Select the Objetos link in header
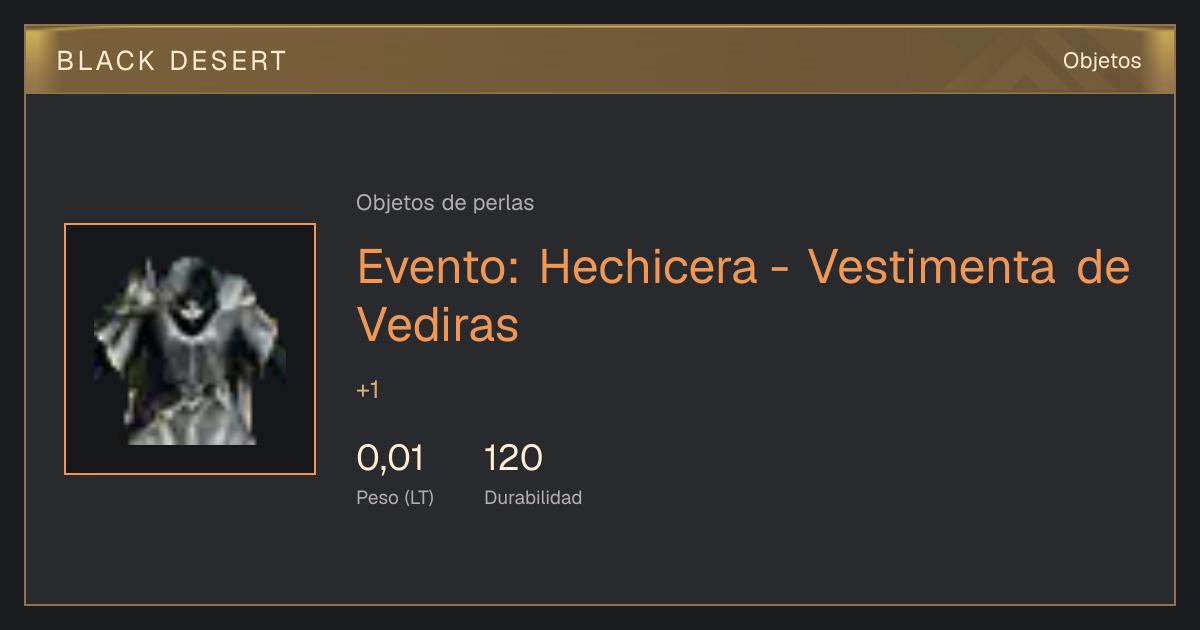 [1102, 61]
